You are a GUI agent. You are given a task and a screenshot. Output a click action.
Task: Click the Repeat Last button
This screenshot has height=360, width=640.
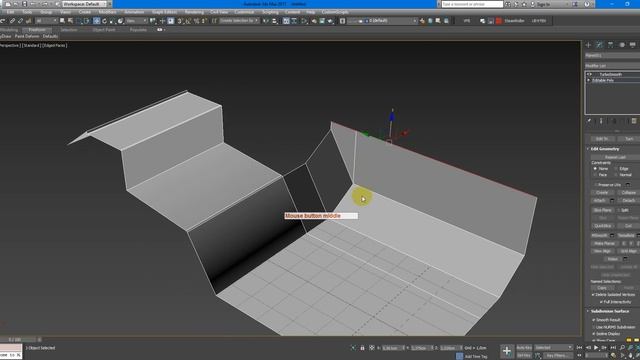pos(615,158)
